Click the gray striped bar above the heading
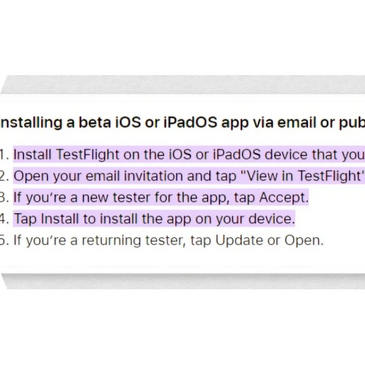 pos(182,85)
